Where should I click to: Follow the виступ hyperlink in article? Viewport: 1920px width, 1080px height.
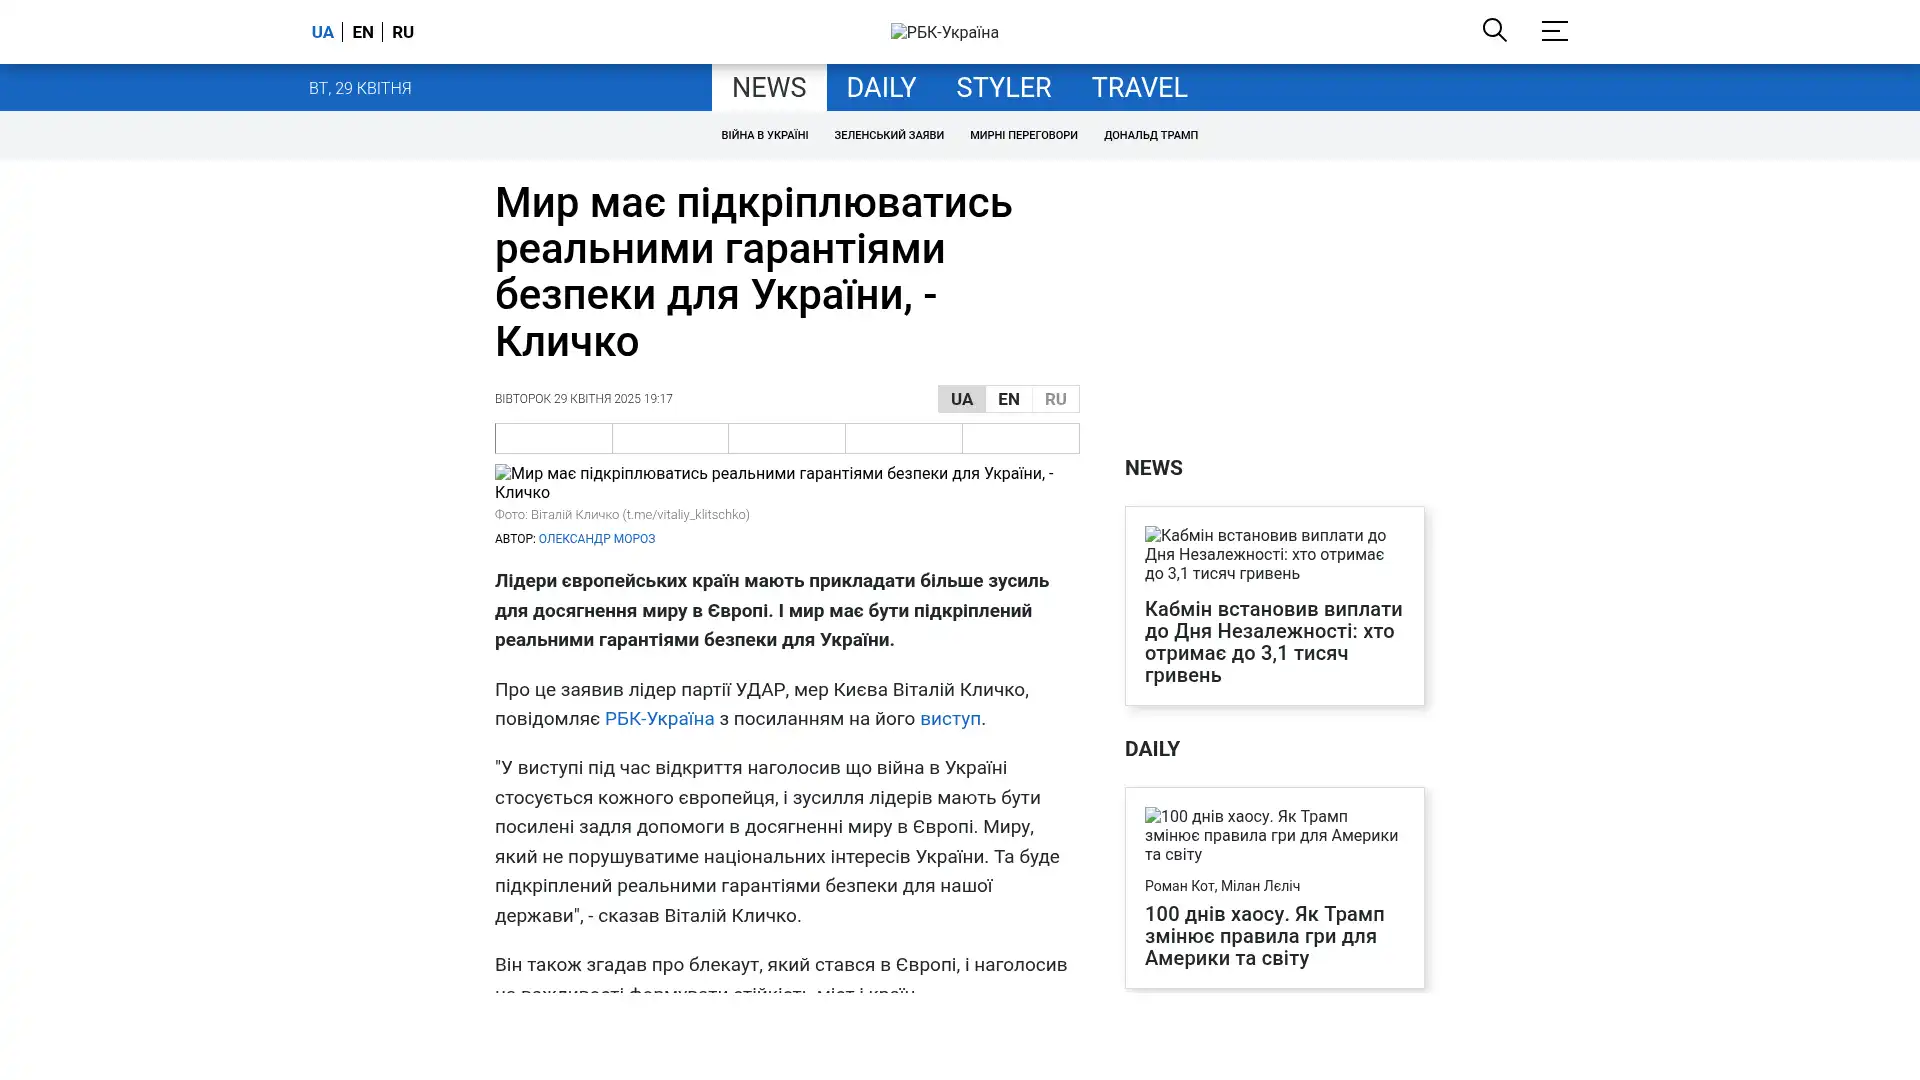click(949, 719)
